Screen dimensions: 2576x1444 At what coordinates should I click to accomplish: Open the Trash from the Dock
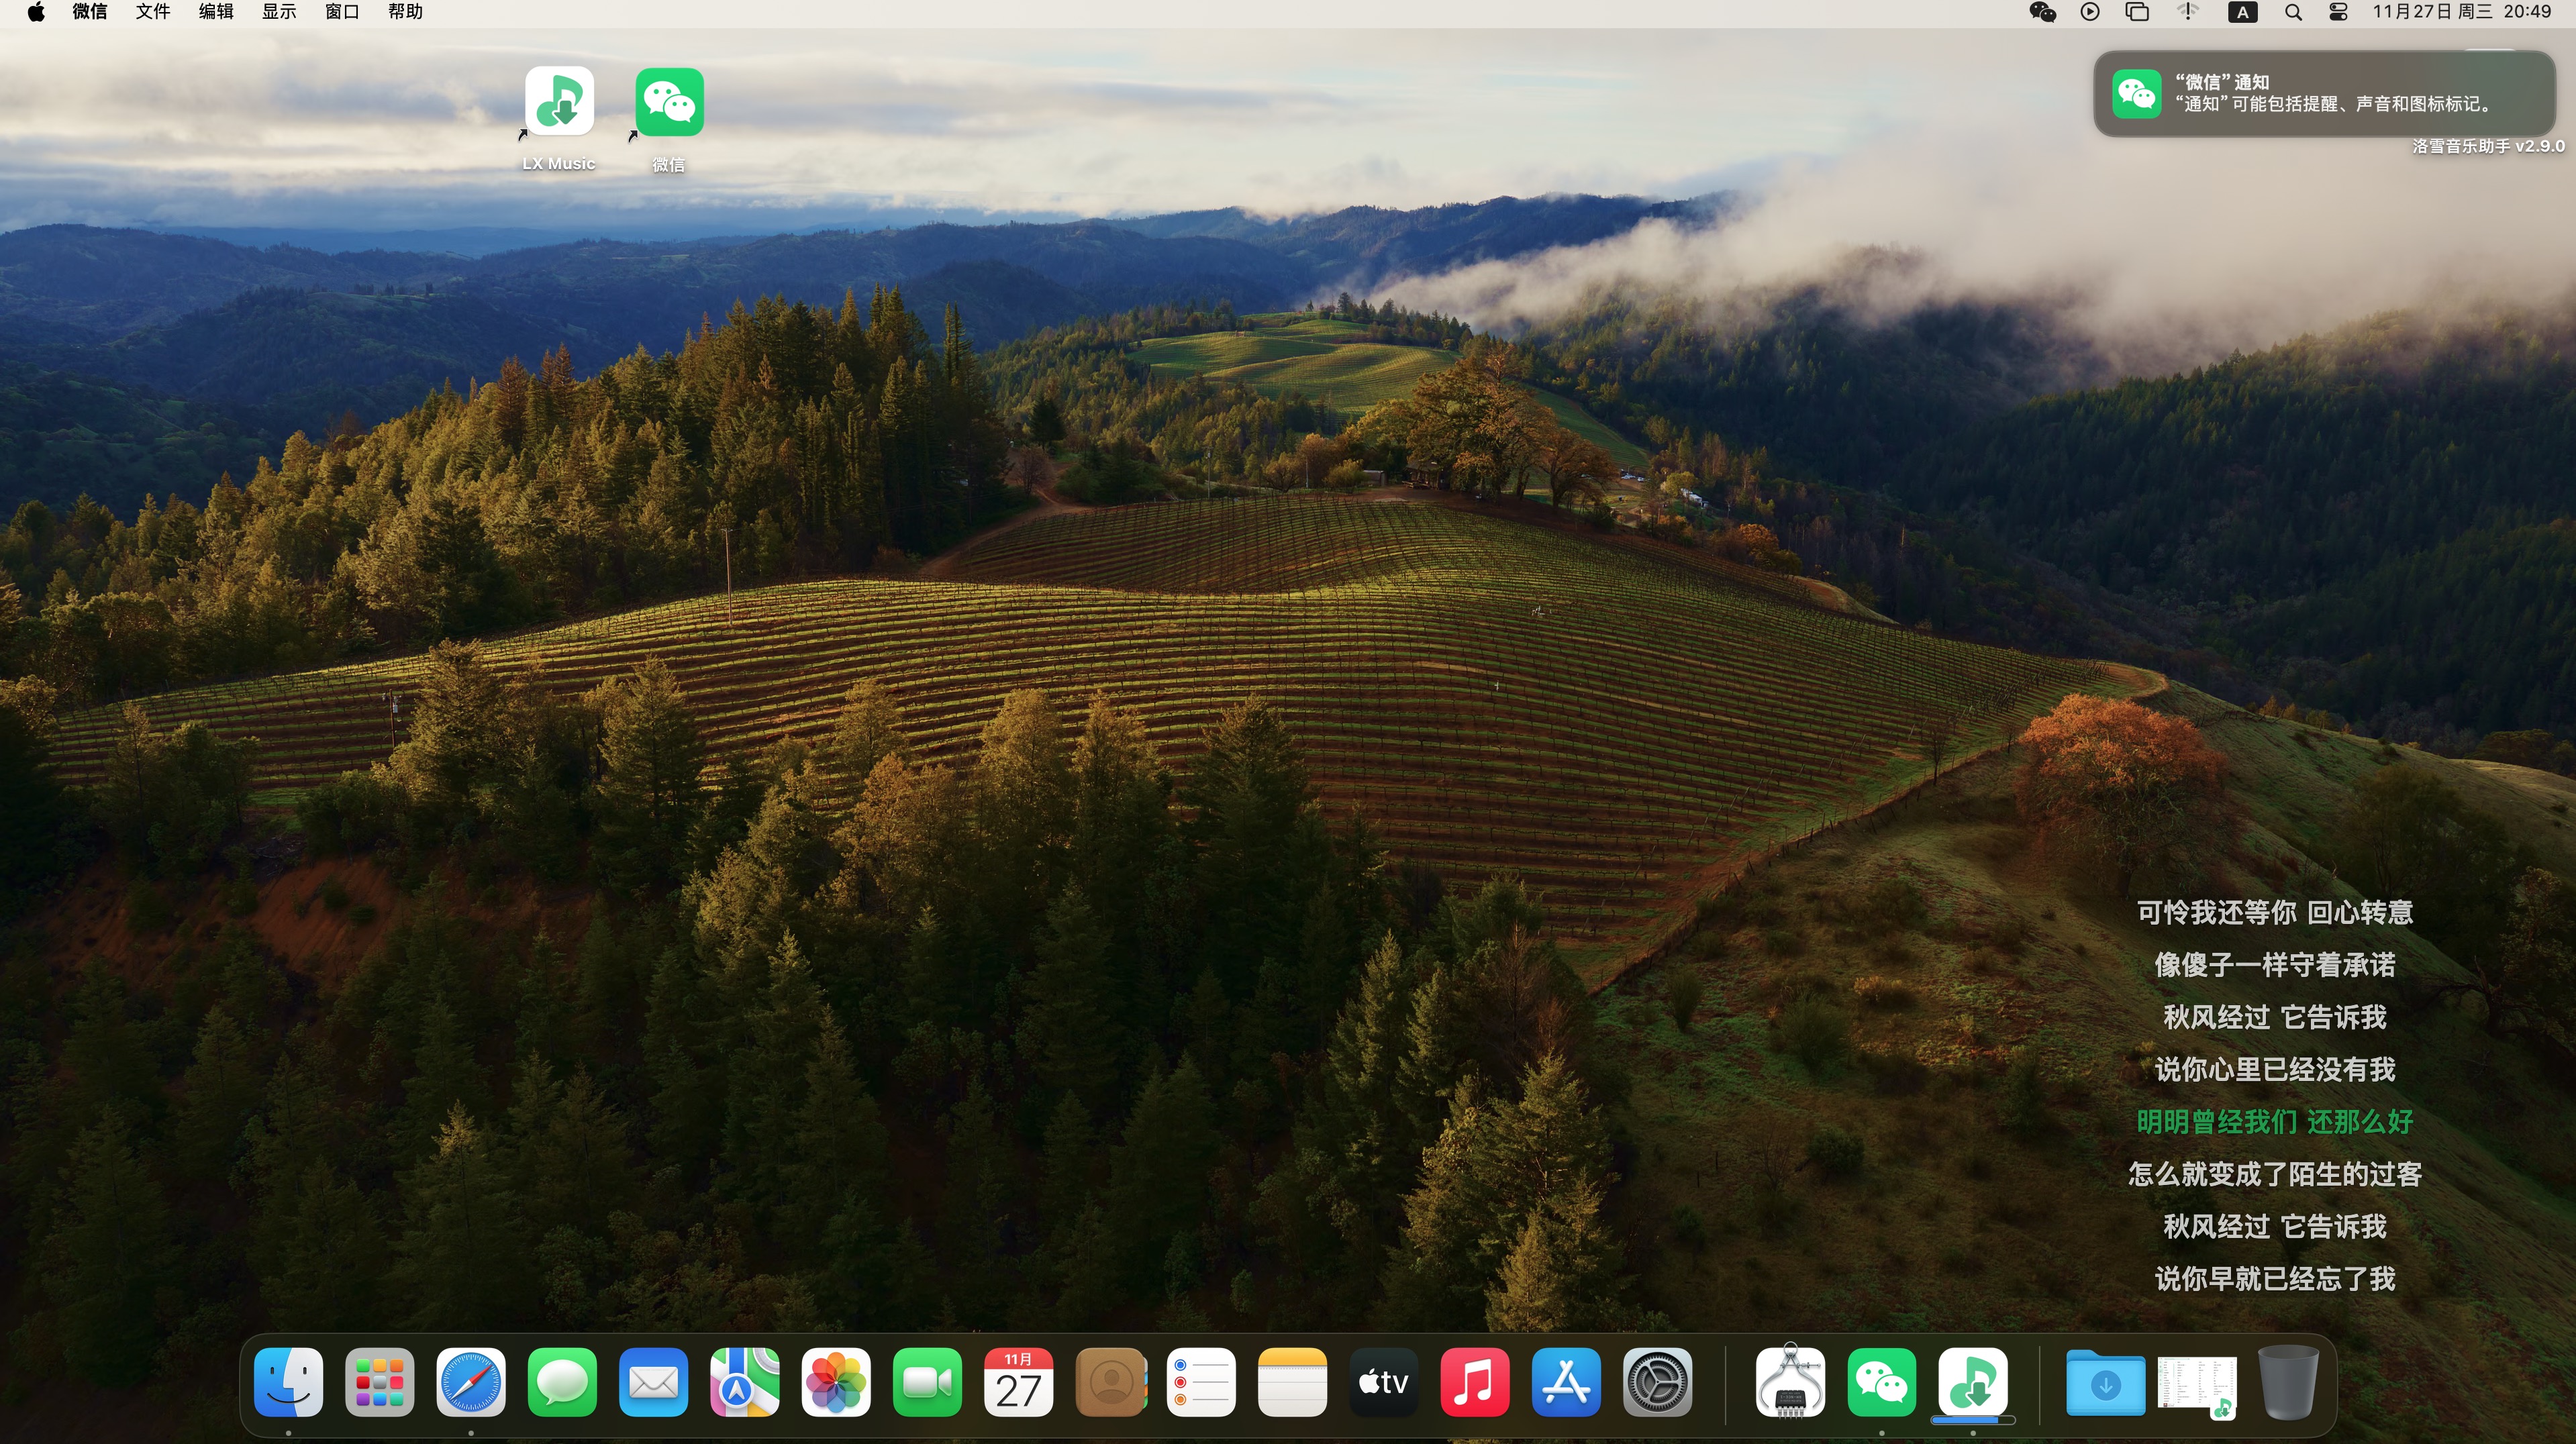point(2288,1383)
